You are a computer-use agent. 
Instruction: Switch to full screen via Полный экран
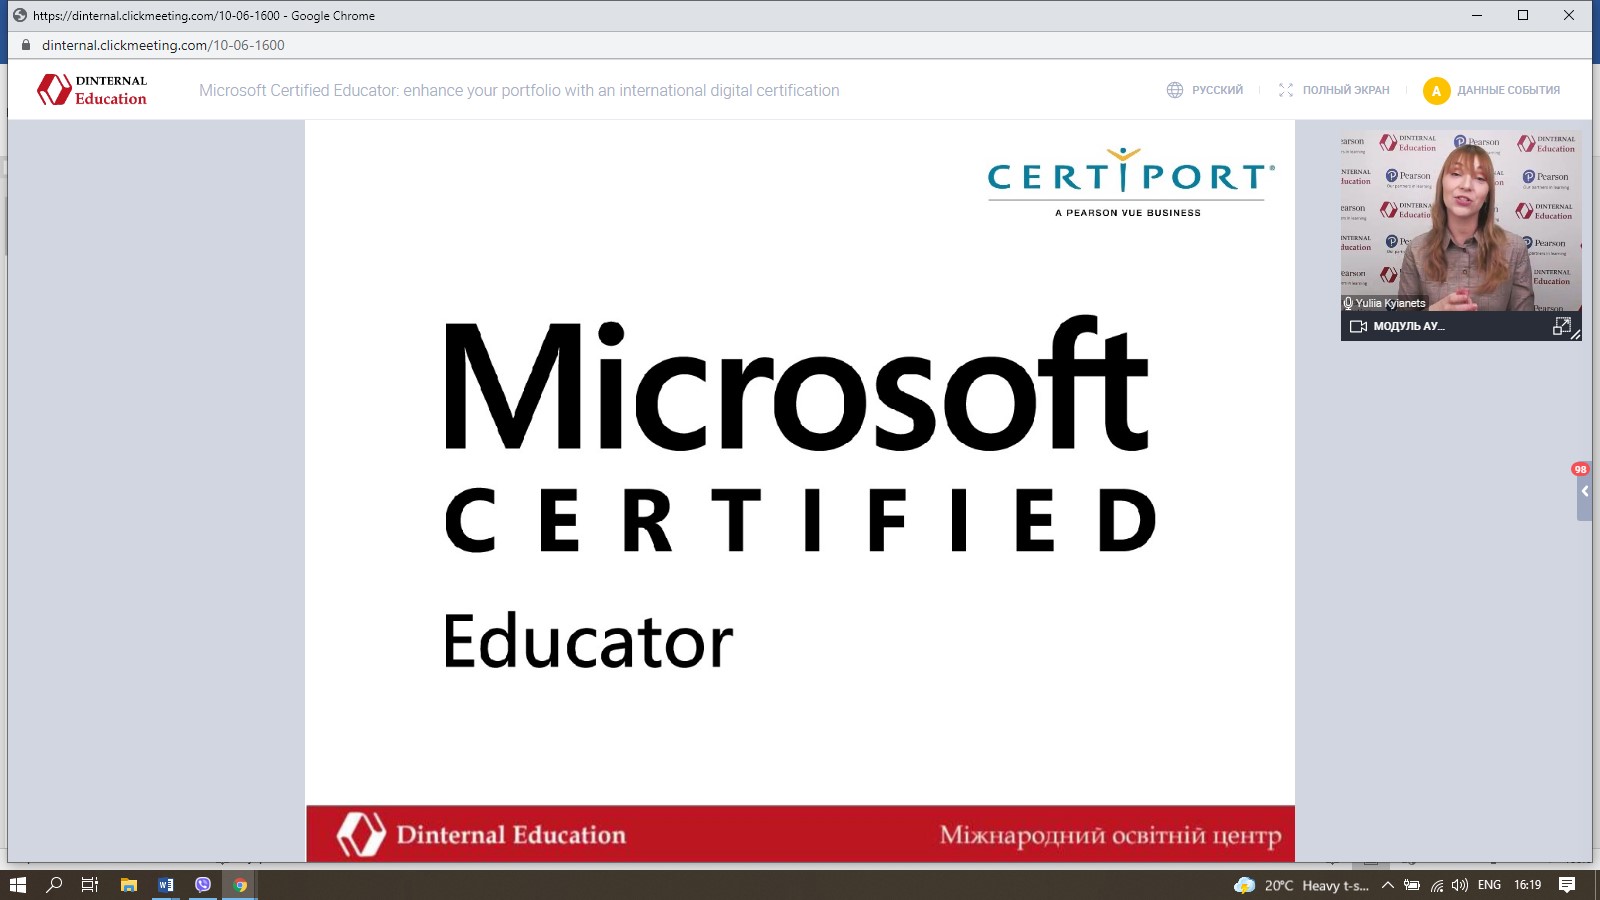(1334, 90)
